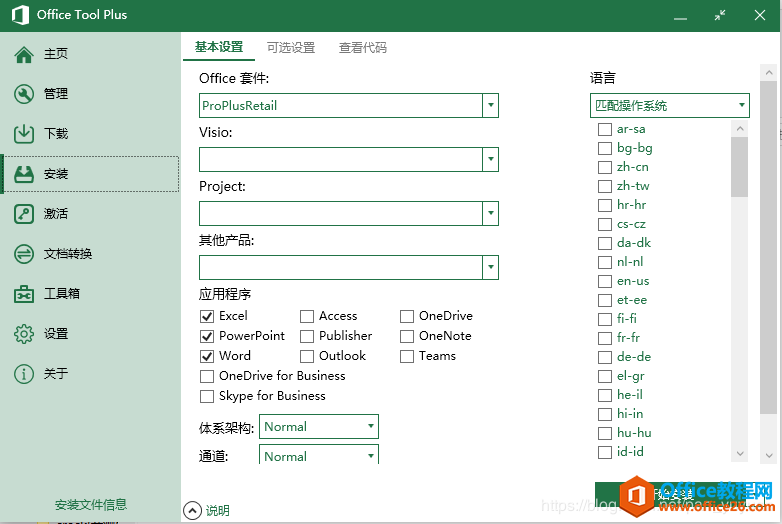Viewport: 782px width, 524px height.
Task: Click language list scrollbar thumb
Action: coord(740,167)
